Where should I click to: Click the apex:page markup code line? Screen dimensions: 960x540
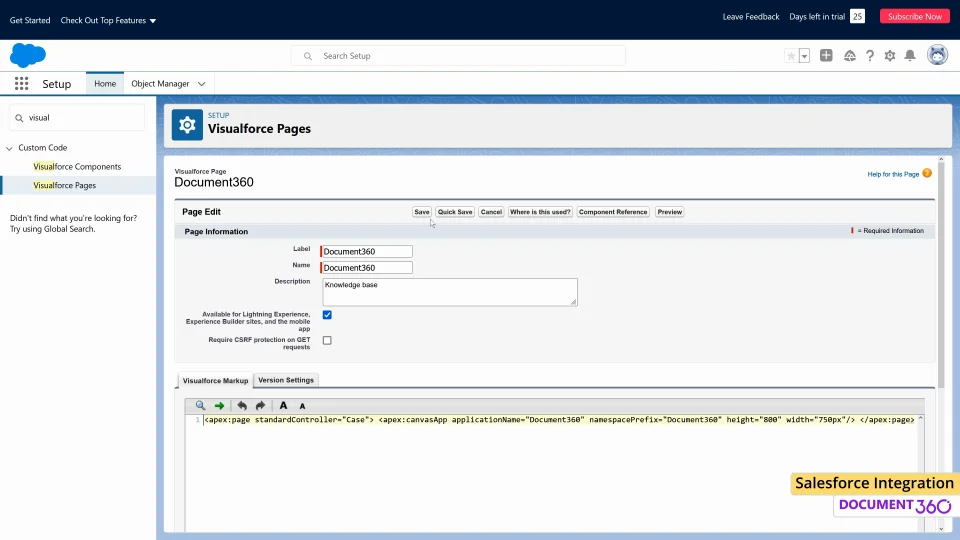(x=559, y=420)
